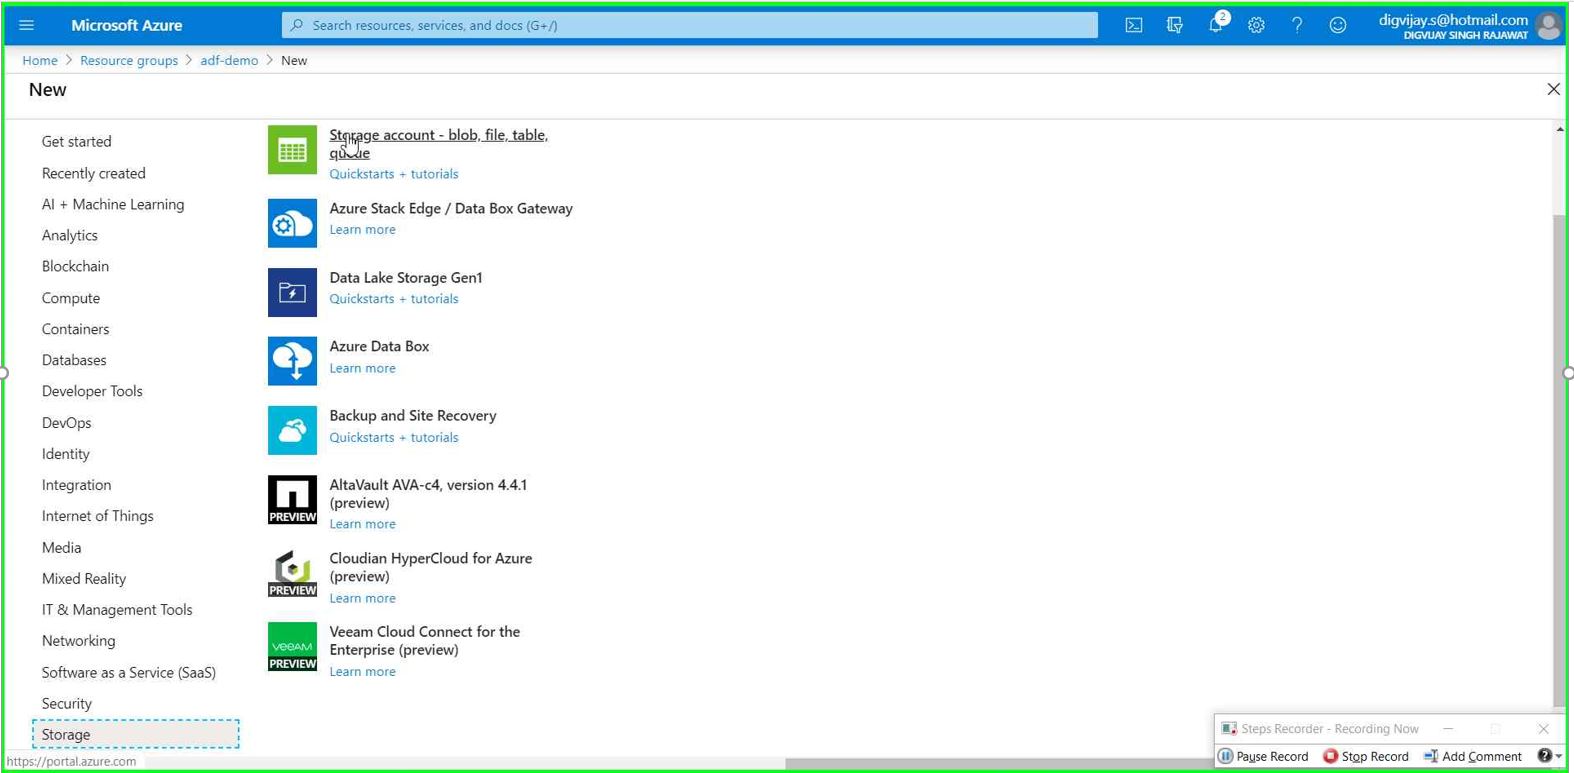Open the Azure portal hamburger menu
The height and width of the screenshot is (773, 1574).
27,25
